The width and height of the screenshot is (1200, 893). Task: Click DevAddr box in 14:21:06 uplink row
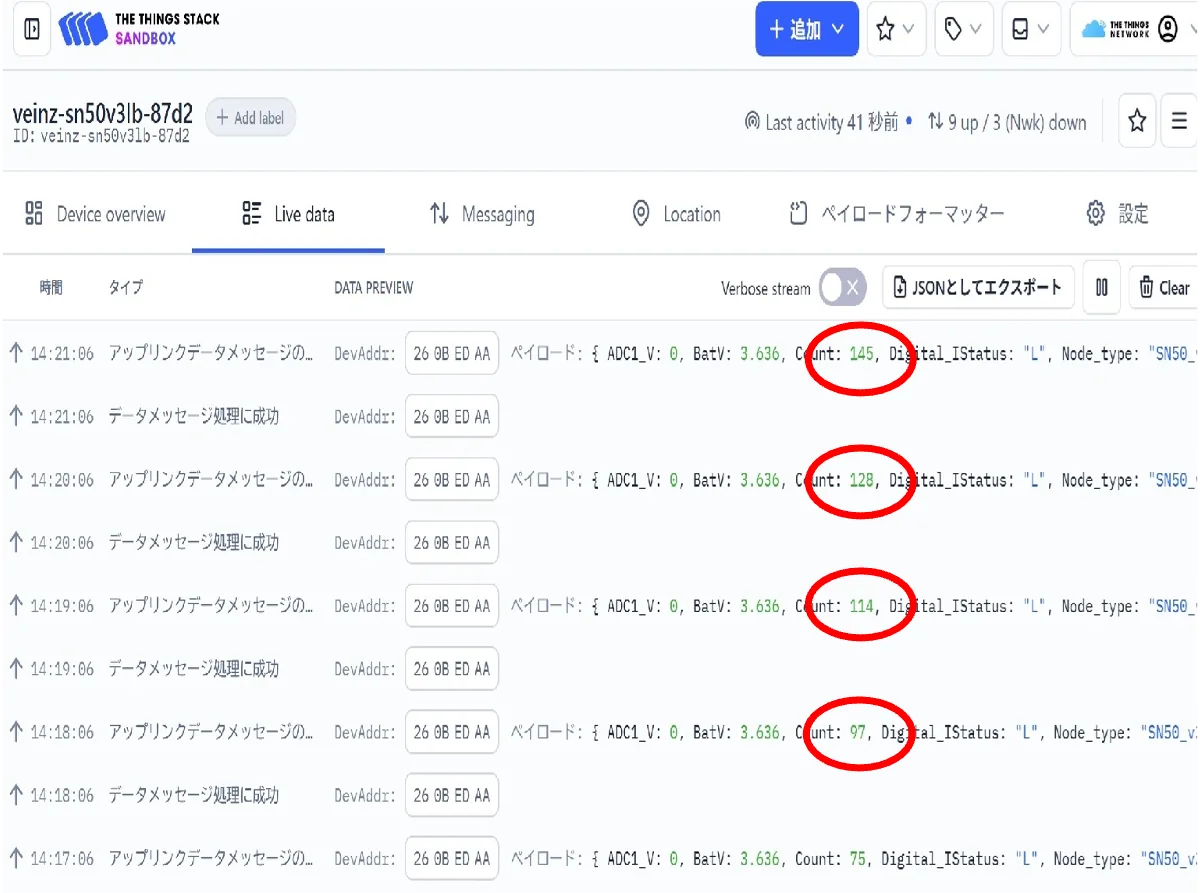pos(452,353)
